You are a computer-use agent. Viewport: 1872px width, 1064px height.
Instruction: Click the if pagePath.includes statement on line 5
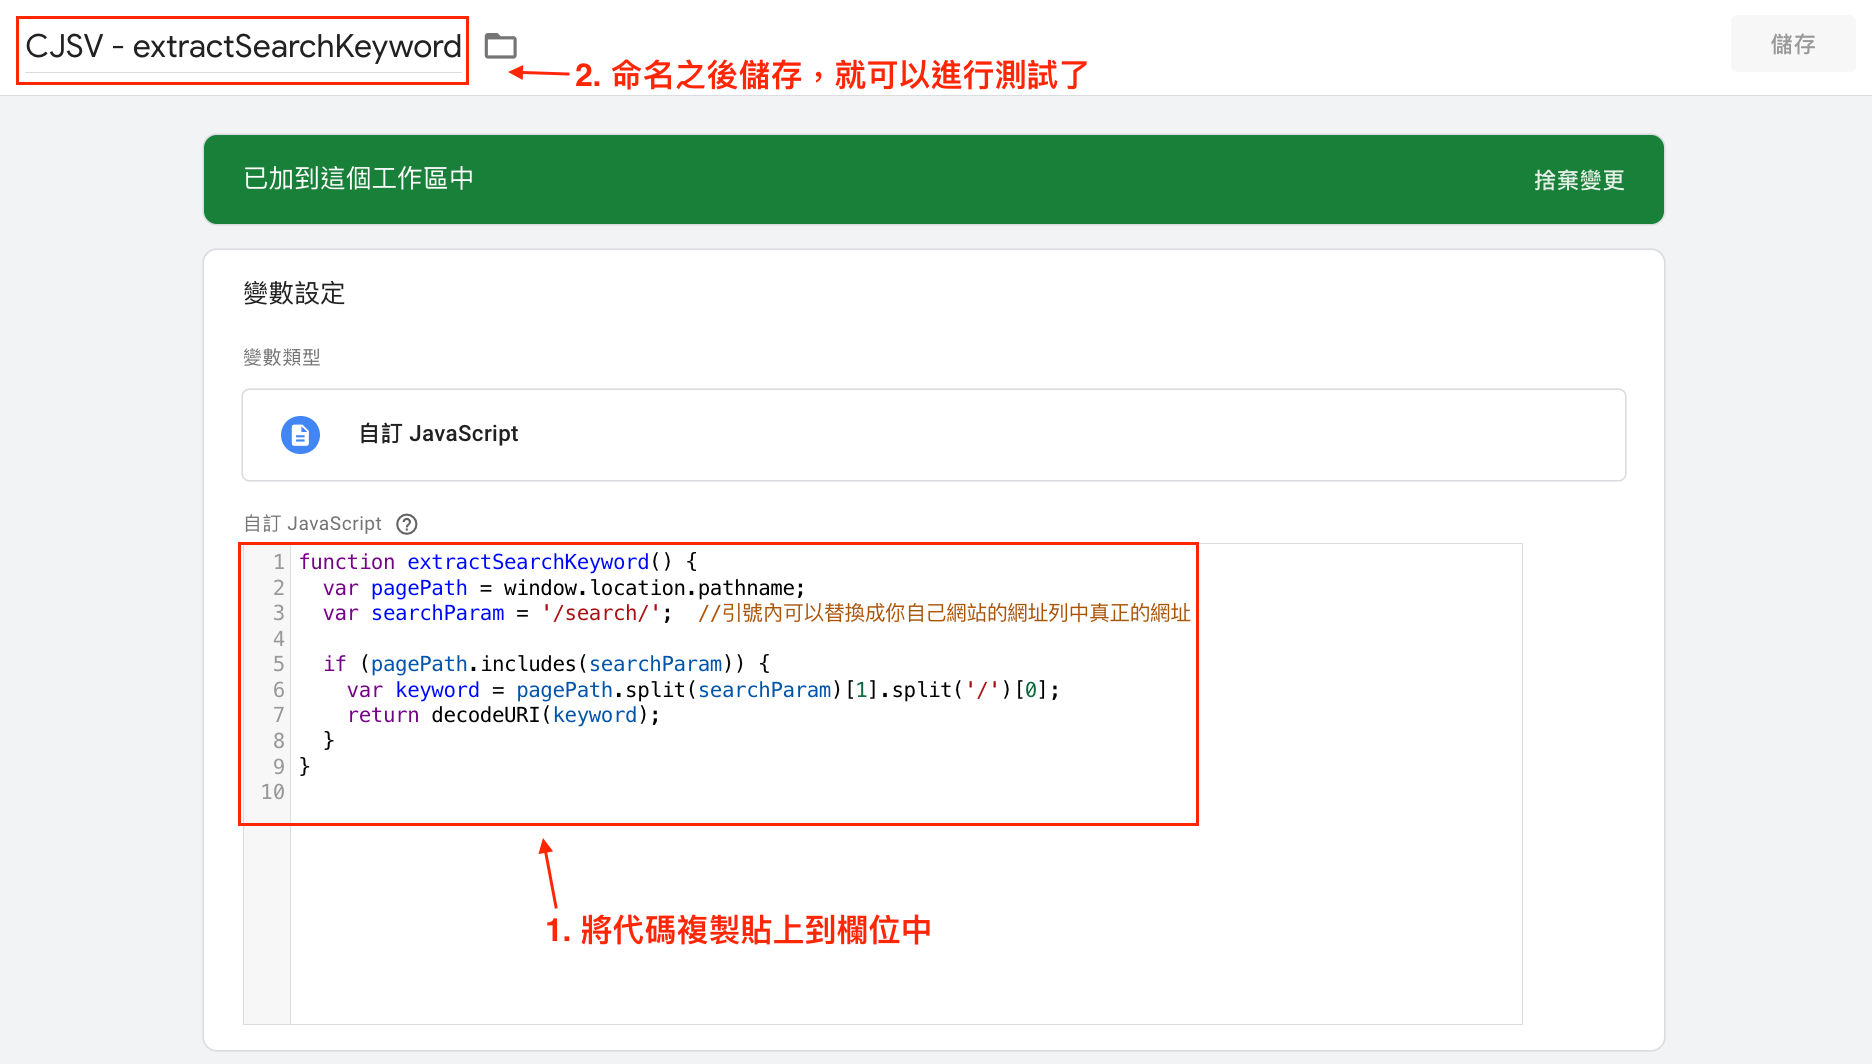click(546, 664)
